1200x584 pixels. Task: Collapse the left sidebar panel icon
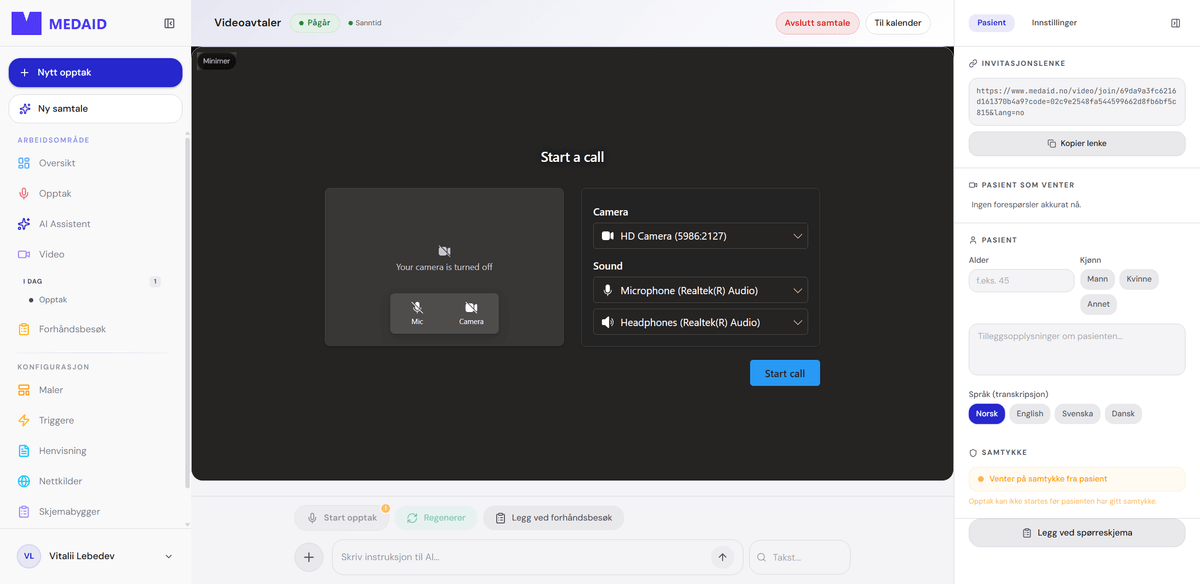coord(169,23)
